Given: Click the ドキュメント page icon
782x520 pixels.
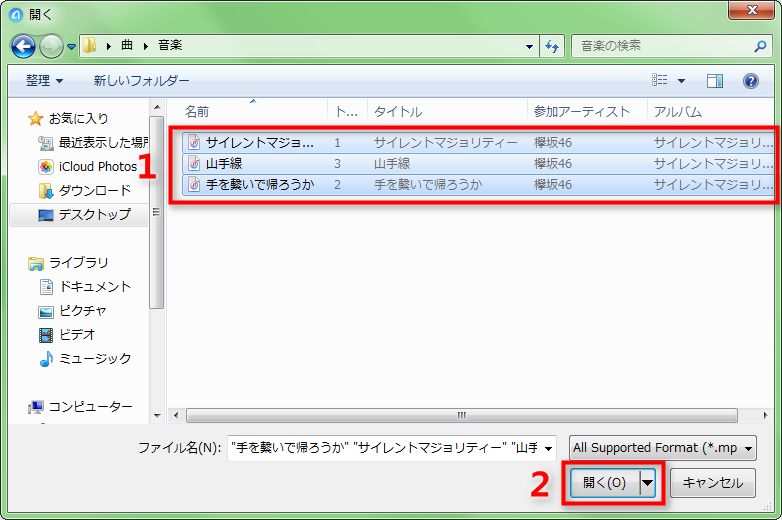Looking at the screenshot, I should point(46,287).
